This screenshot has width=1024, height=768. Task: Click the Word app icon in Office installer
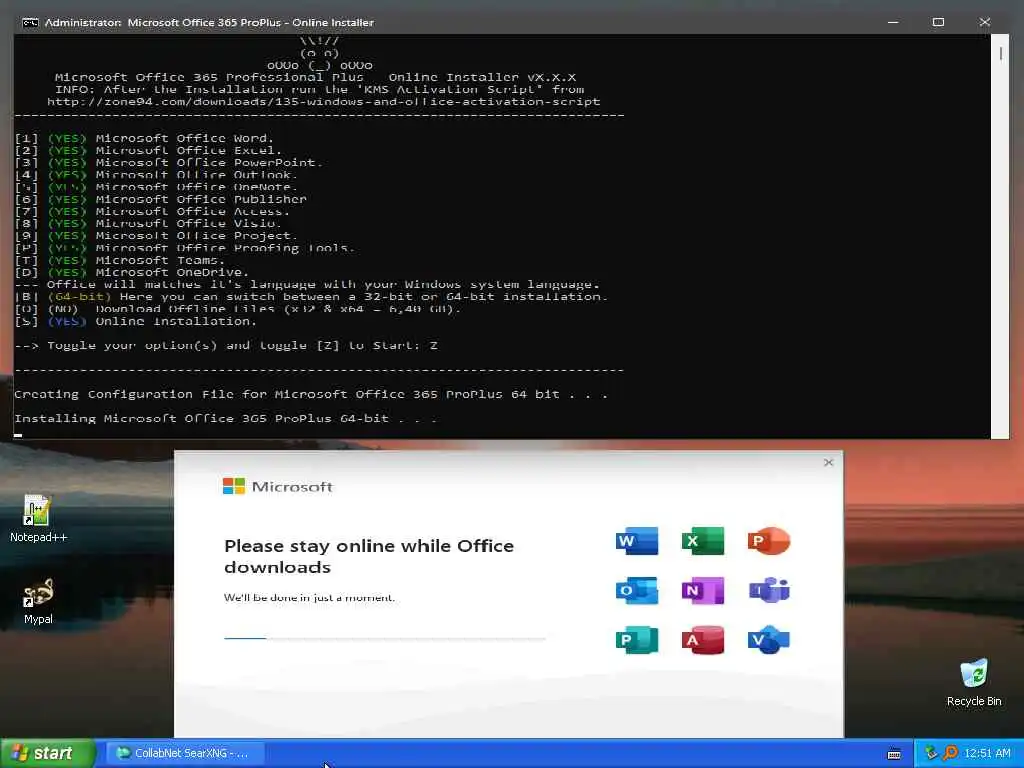click(637, 541)
